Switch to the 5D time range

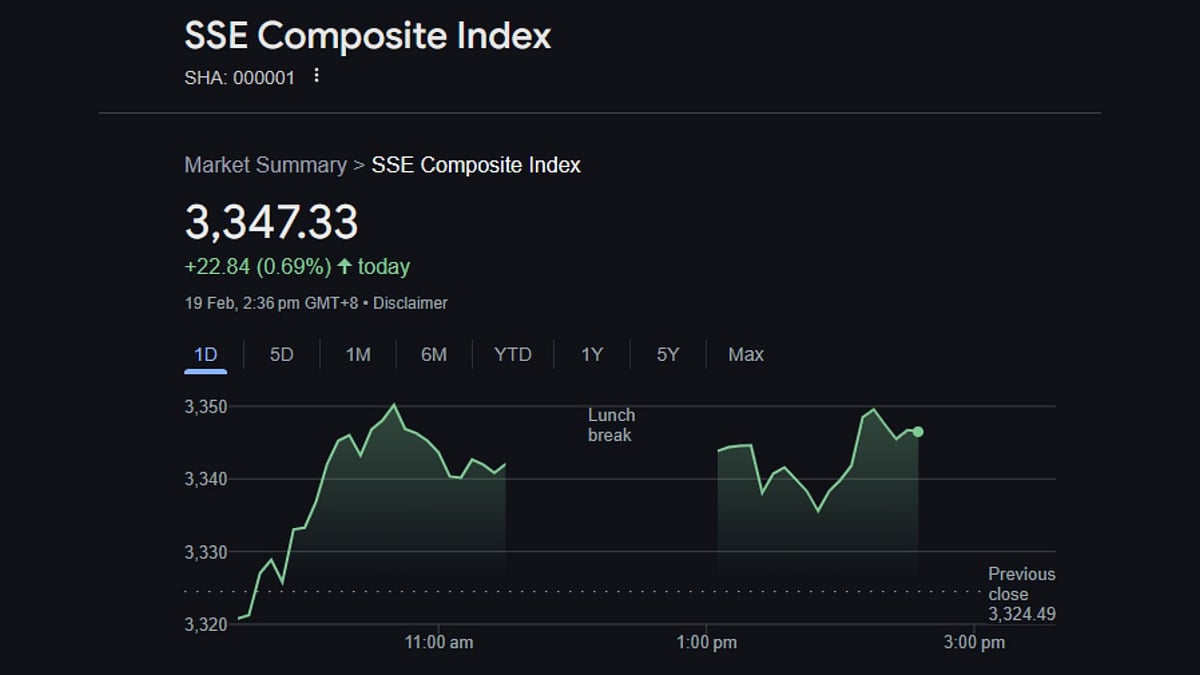pyautogui.click(x=280, y=354)
